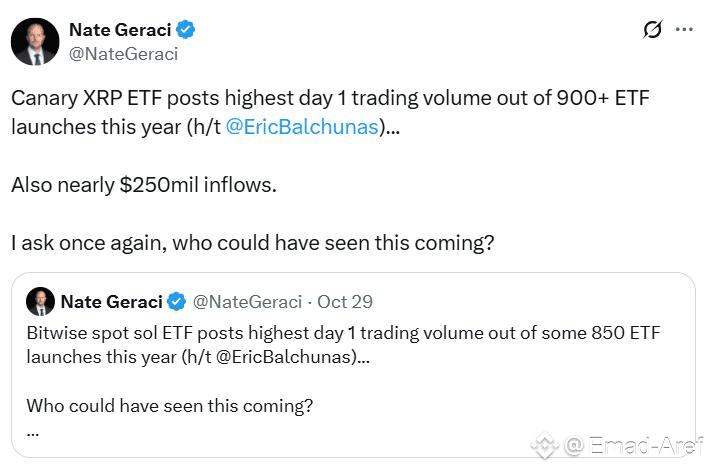
Task: Open Nate Geraci's large profile picture
Action: (x=35, y=42)
